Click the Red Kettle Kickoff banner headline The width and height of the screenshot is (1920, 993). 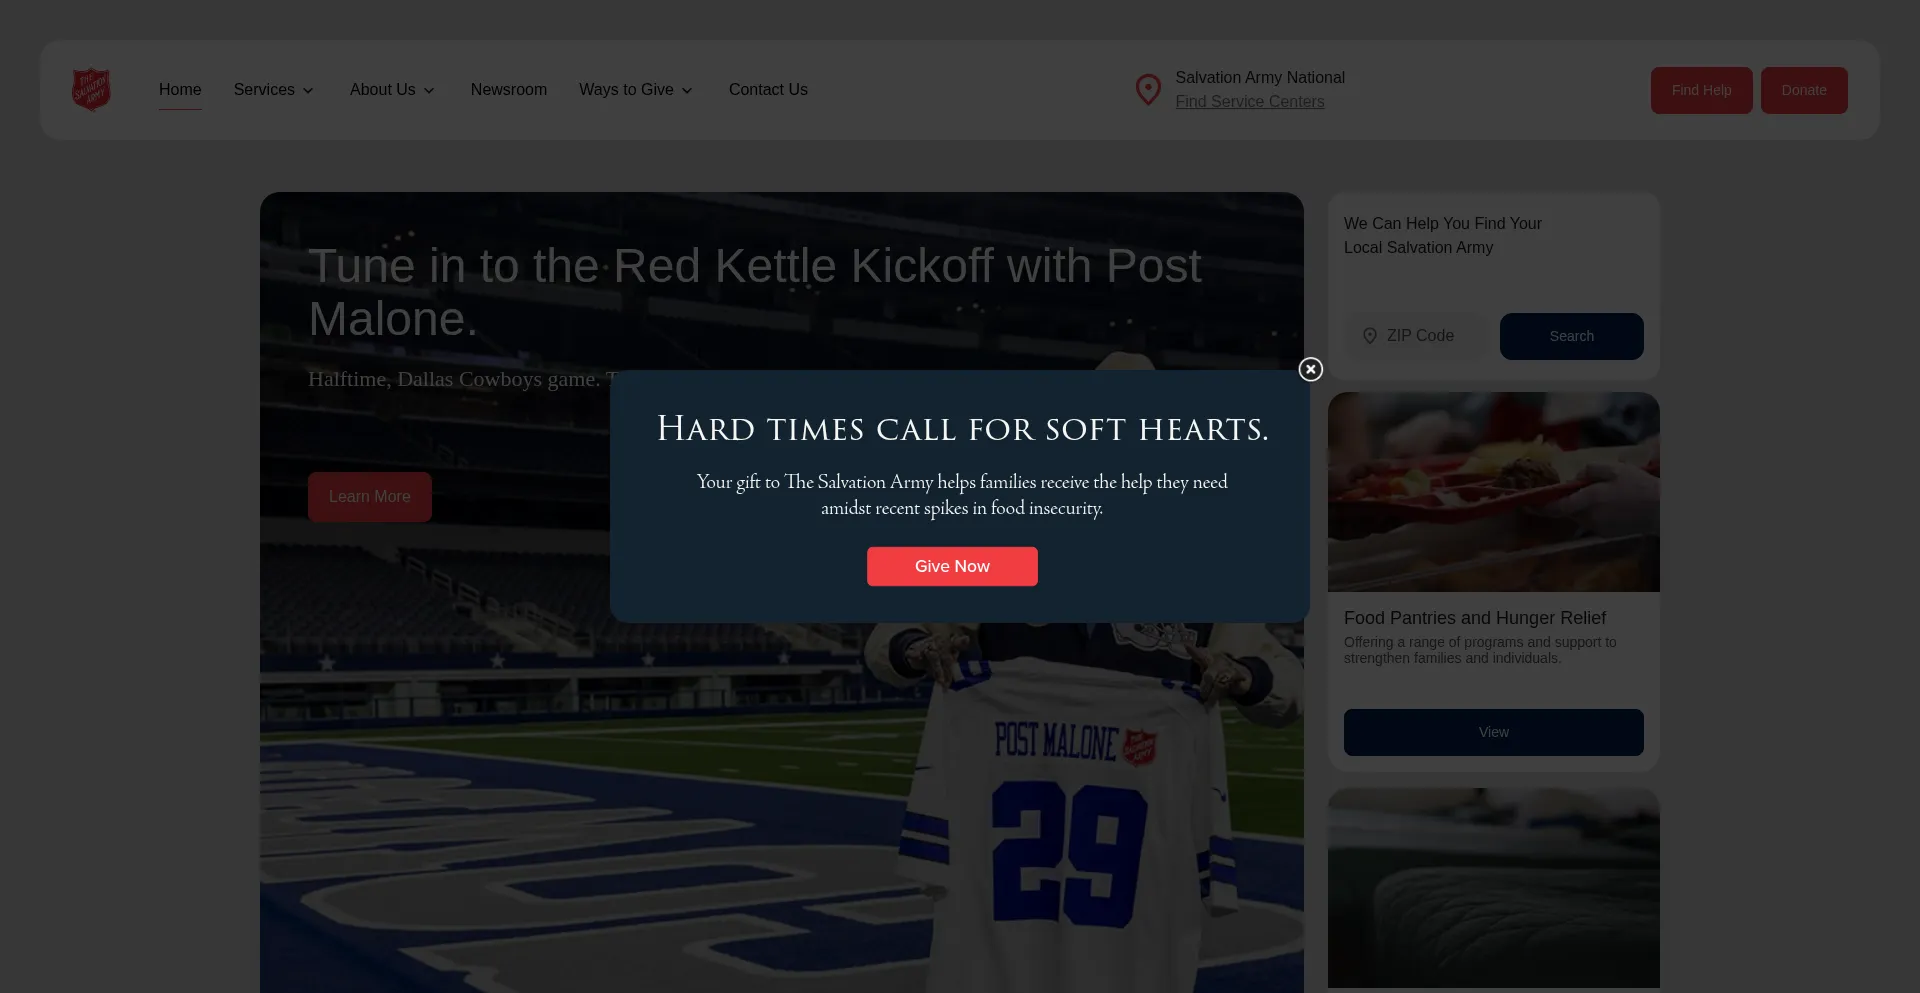(755, 292)
